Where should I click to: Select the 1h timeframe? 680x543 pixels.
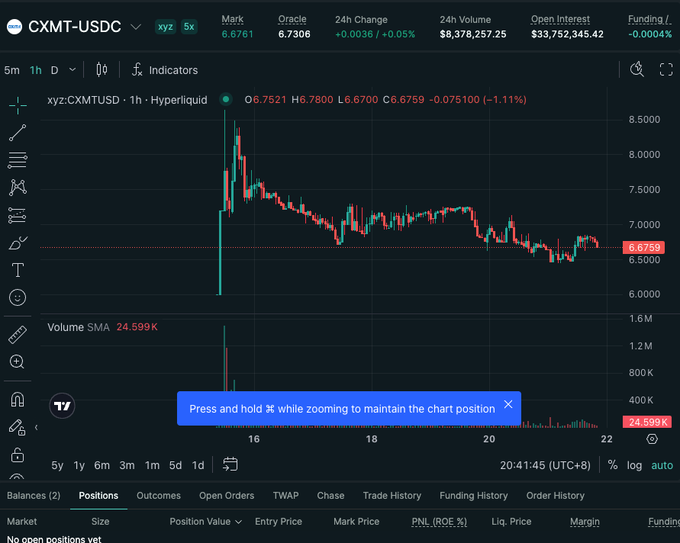pyautogui.click(x=36, y=70)
